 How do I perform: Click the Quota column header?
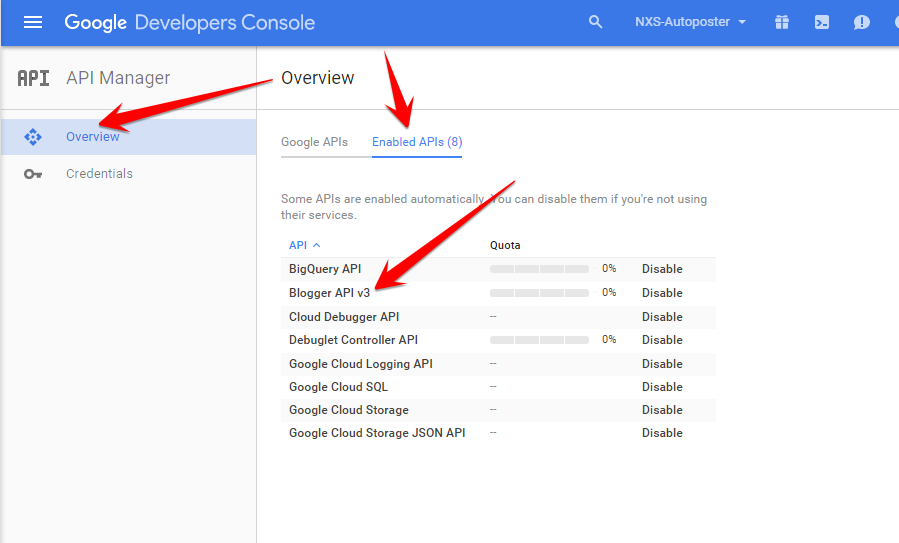coord(505,245)
